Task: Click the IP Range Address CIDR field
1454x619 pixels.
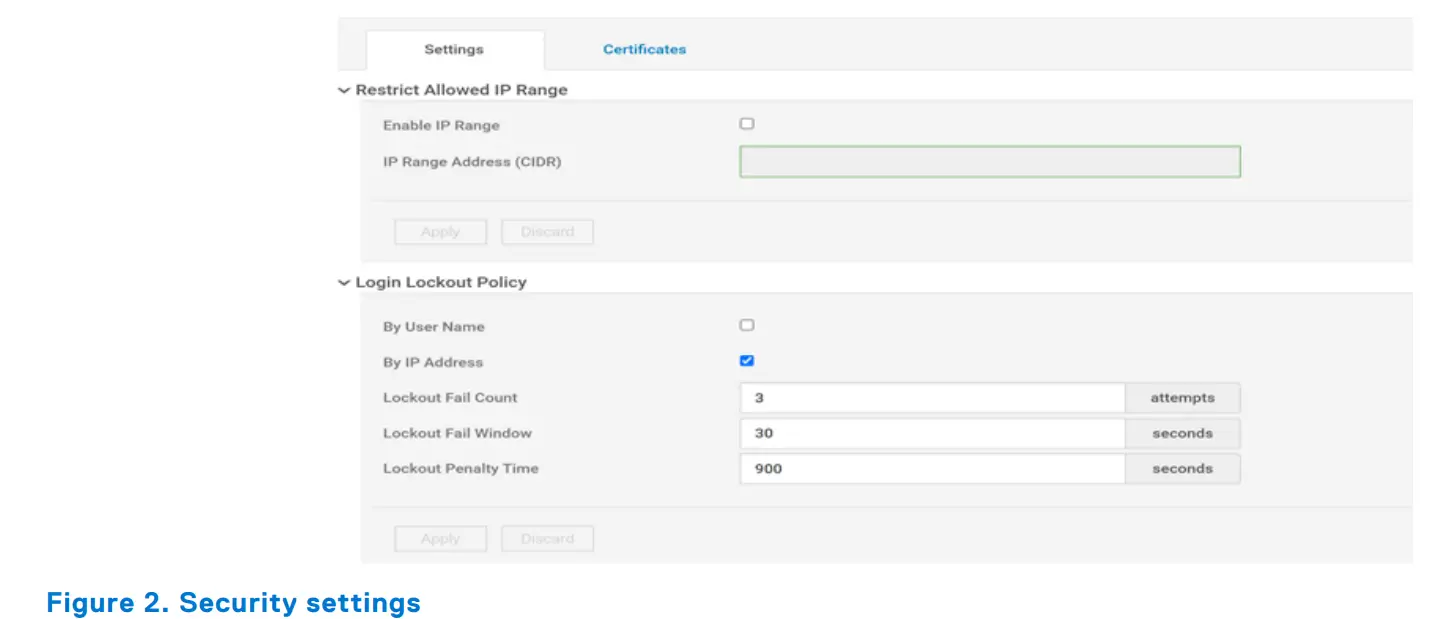Action: pyautogui.click(x=989, y=161)
